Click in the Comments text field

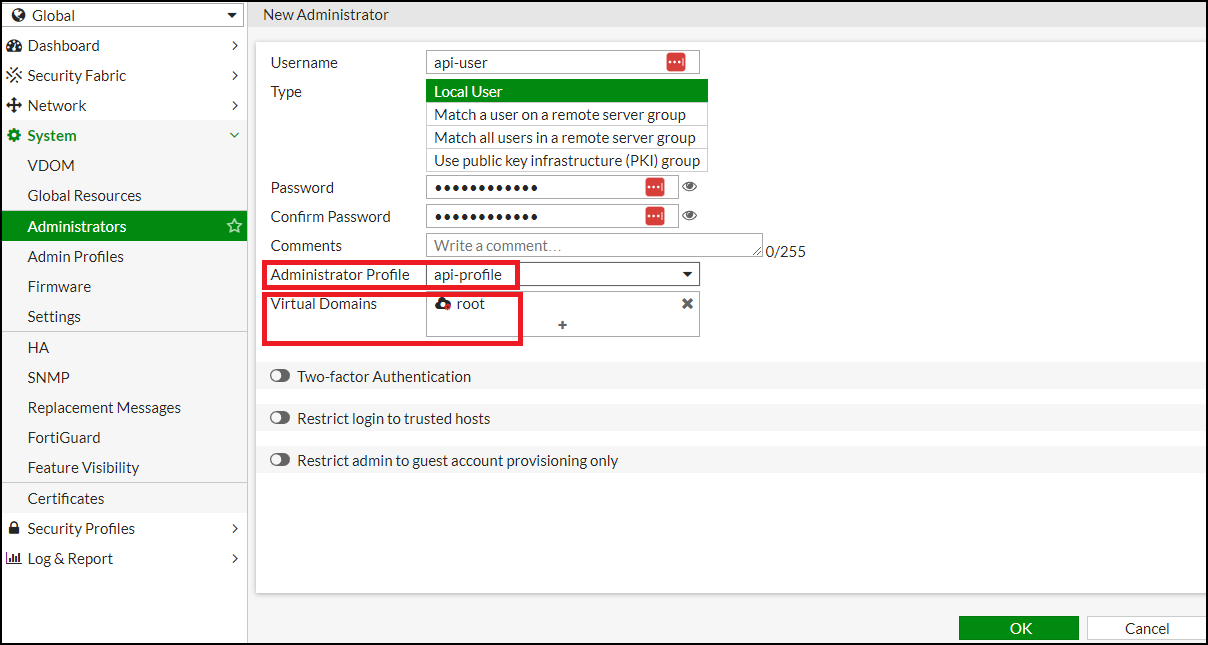594,245
